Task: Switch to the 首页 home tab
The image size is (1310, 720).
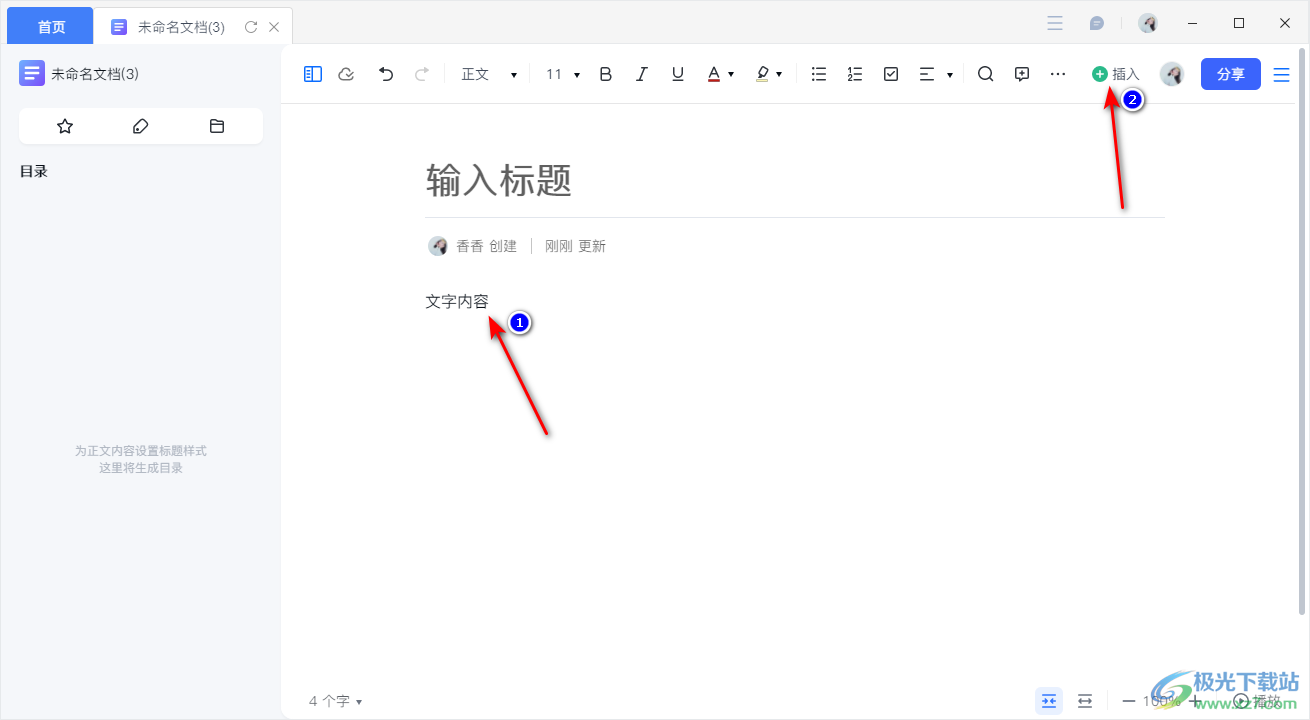Action: tap(50, 26)
